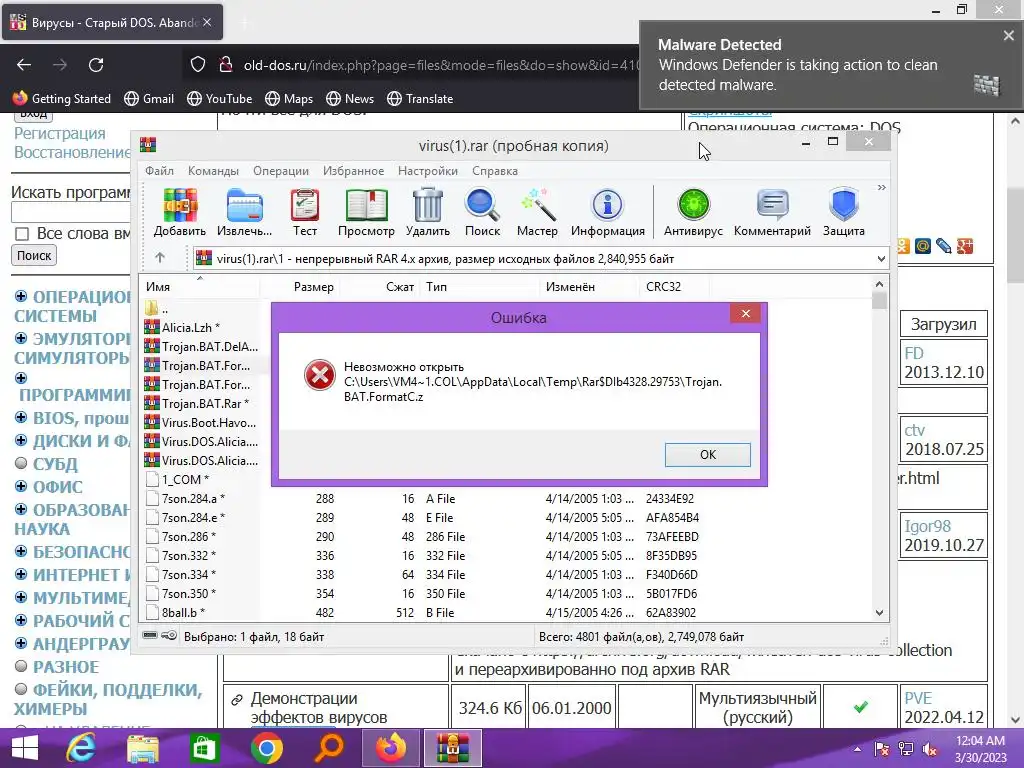Open the РАЗНОЕ category link

(66, 667)
